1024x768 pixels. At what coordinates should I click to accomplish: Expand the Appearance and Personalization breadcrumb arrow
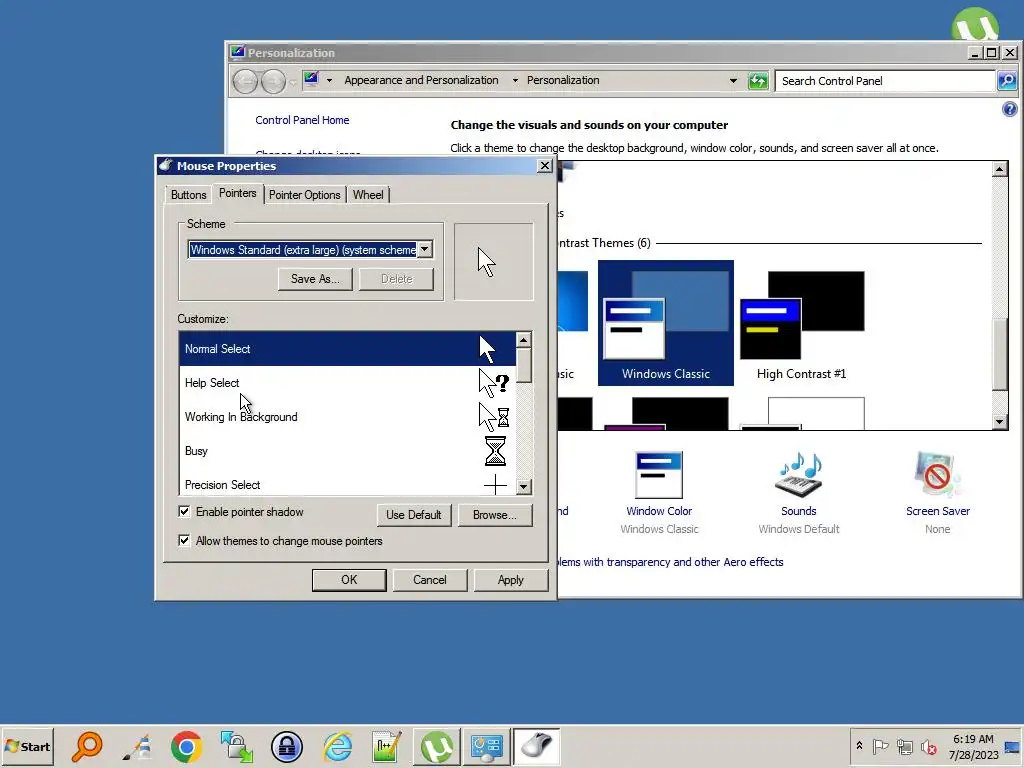click(515, 80)
